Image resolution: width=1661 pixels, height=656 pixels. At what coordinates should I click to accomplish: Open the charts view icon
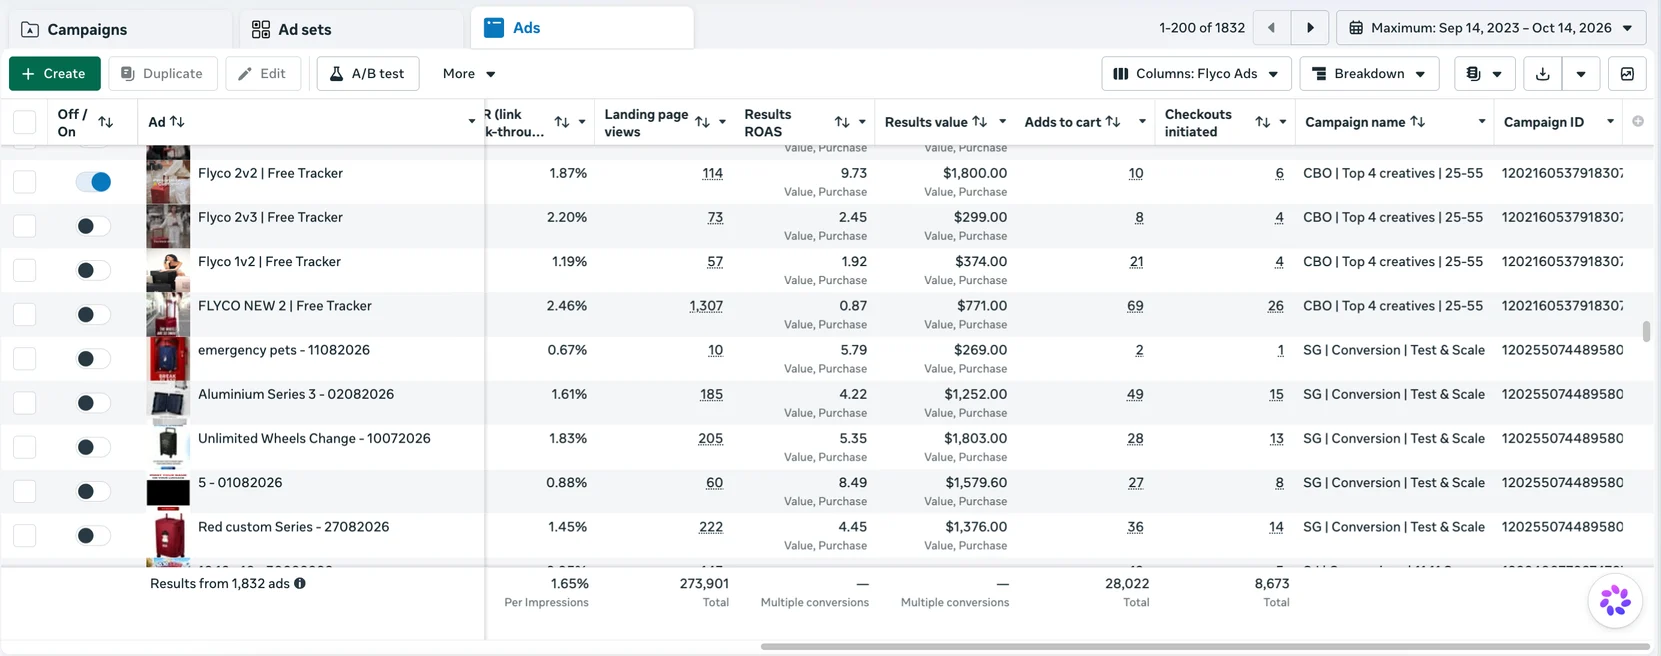1627,73
